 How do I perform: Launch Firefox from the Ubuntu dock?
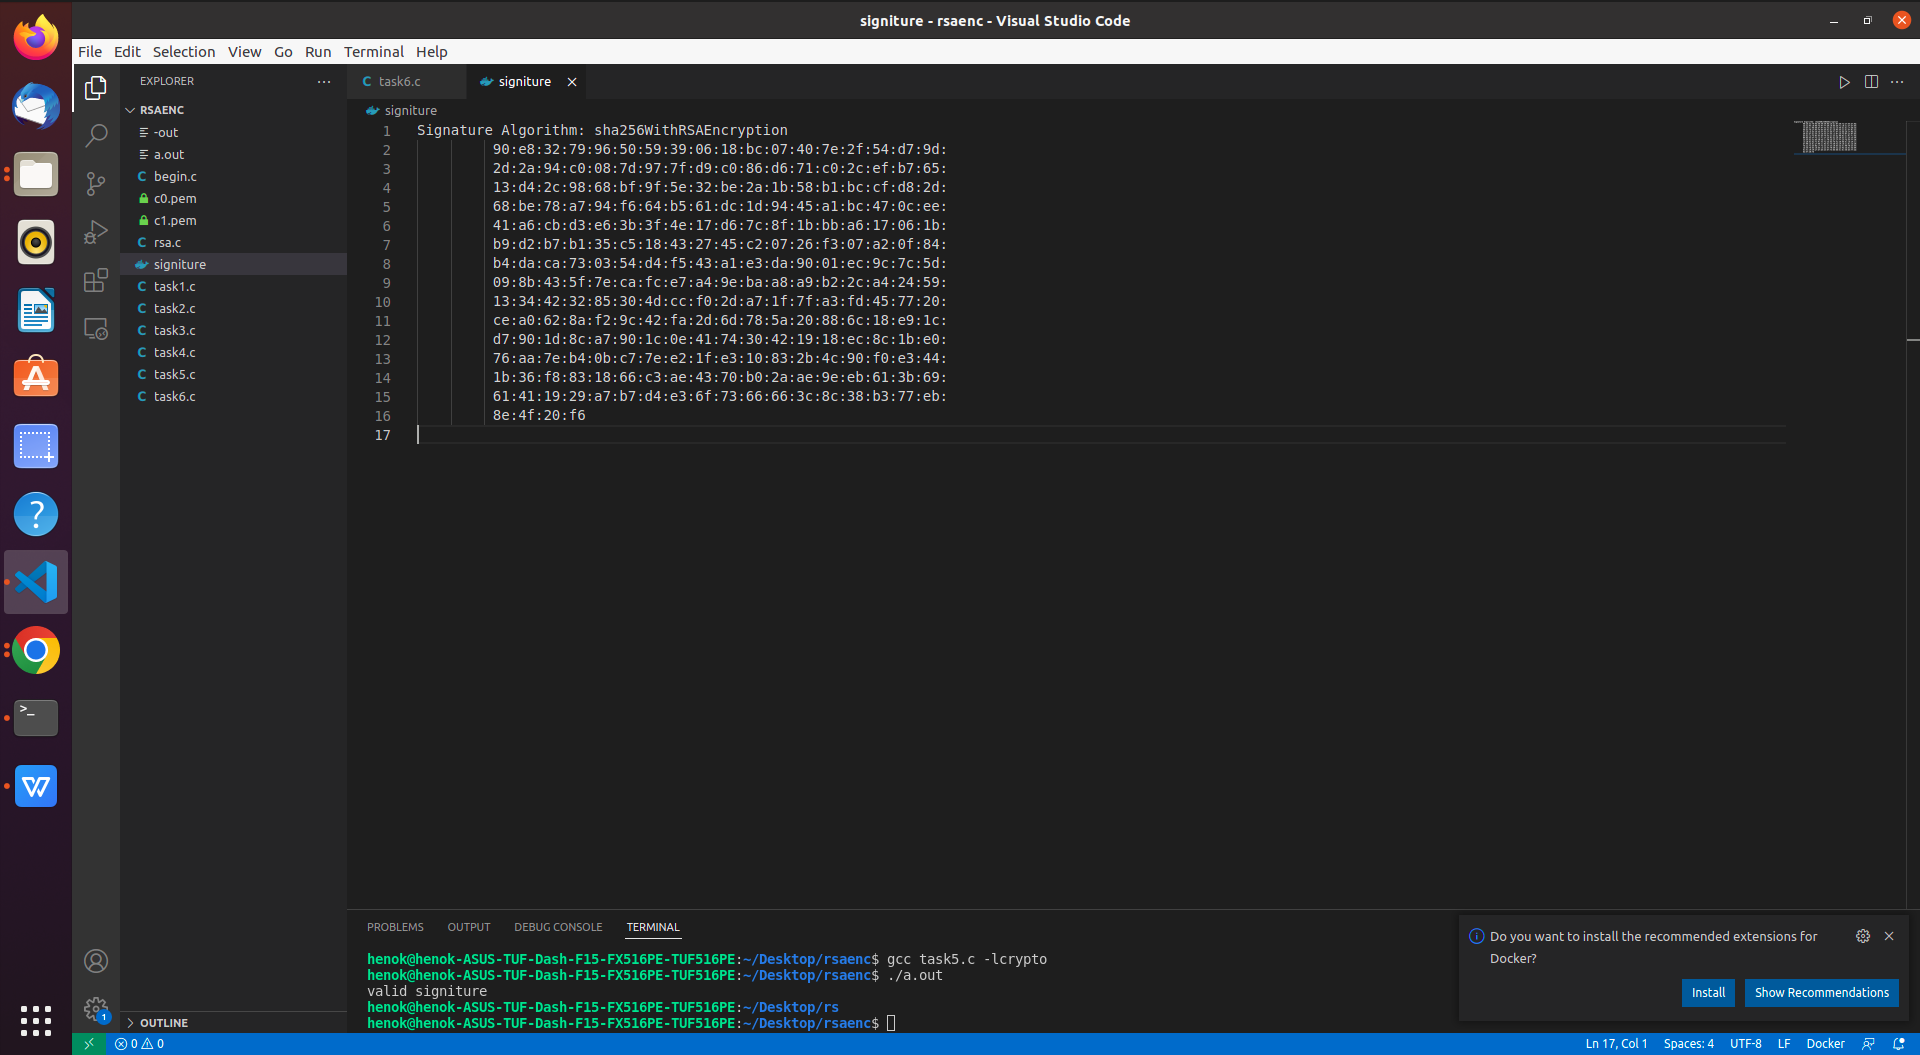click(x=35, y=37)
